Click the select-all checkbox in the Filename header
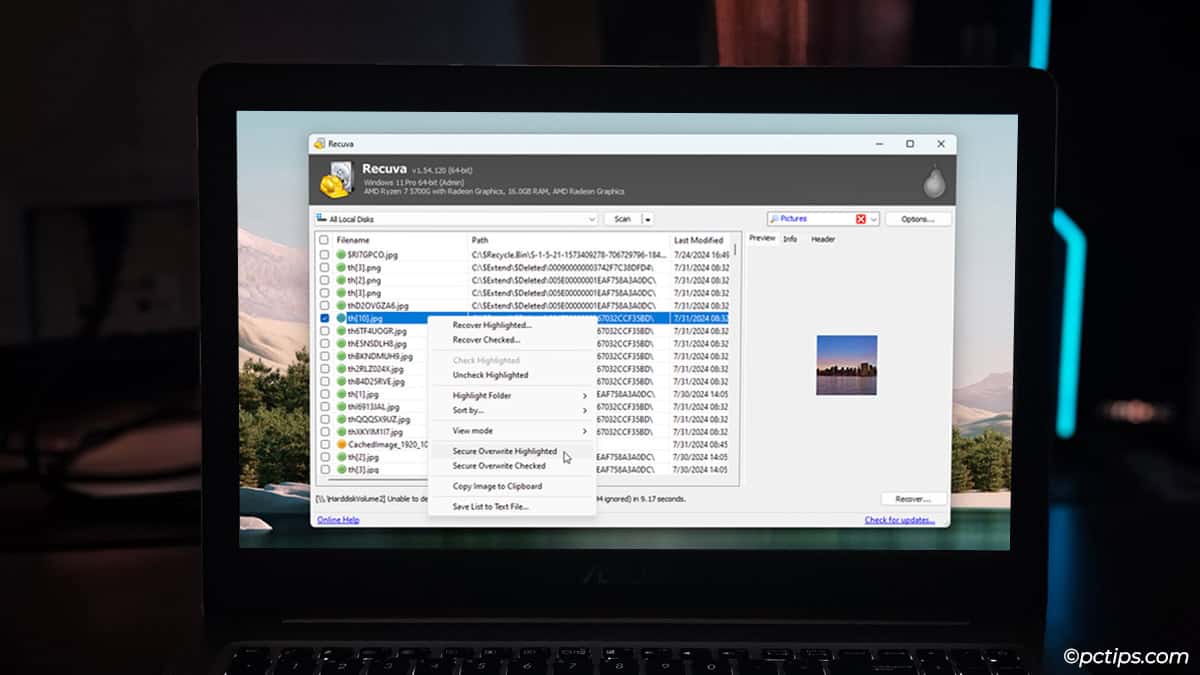 pyautogui.click(x=323, y=240)
